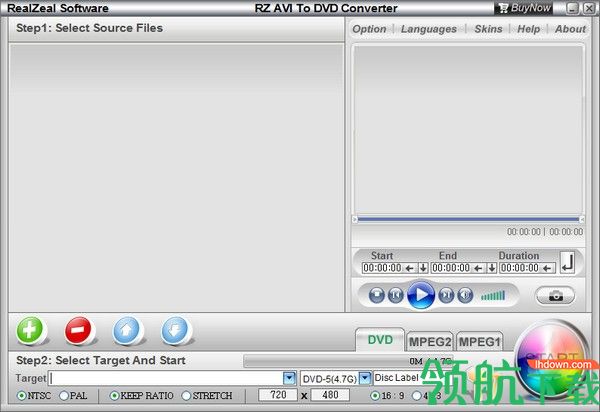Click the green add files button
The width and height of the screenshot is (600, 412).
(30, 330)
